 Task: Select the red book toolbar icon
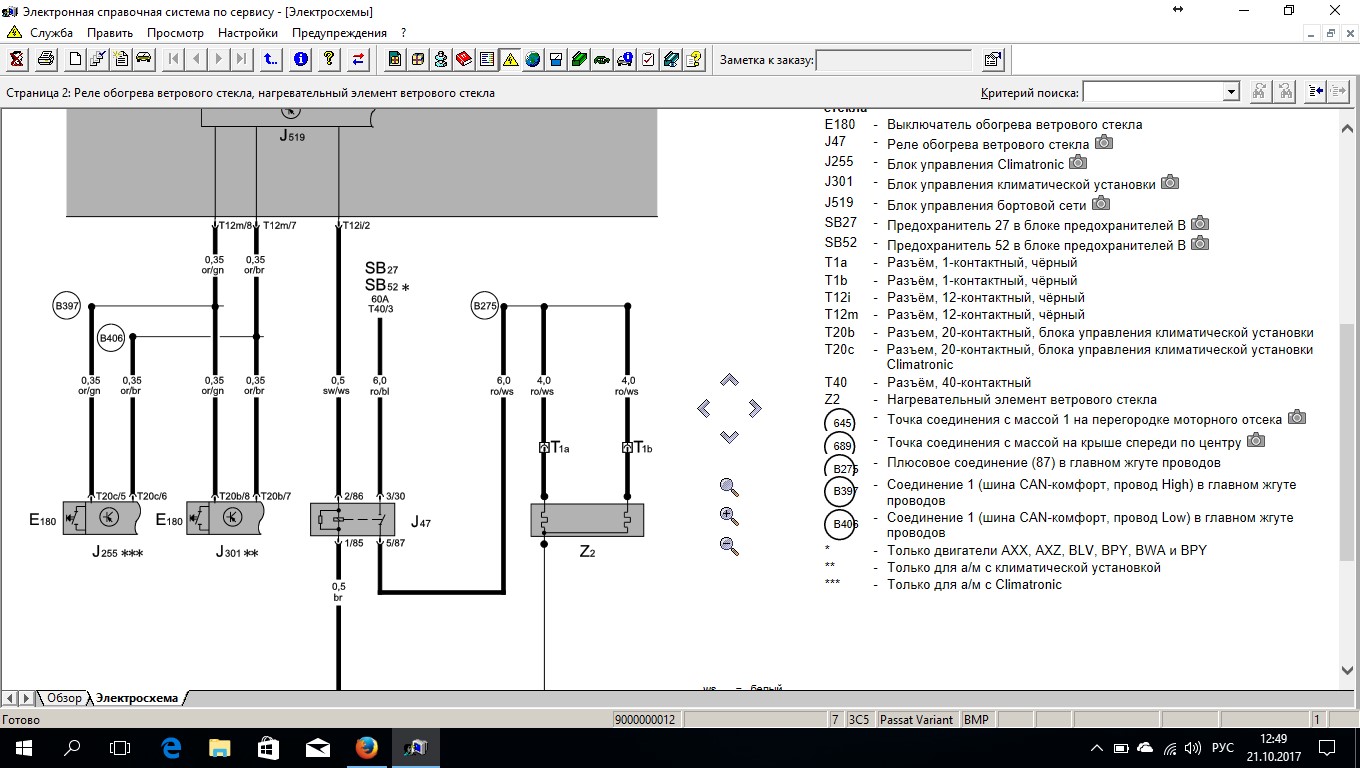pos(464,60)
